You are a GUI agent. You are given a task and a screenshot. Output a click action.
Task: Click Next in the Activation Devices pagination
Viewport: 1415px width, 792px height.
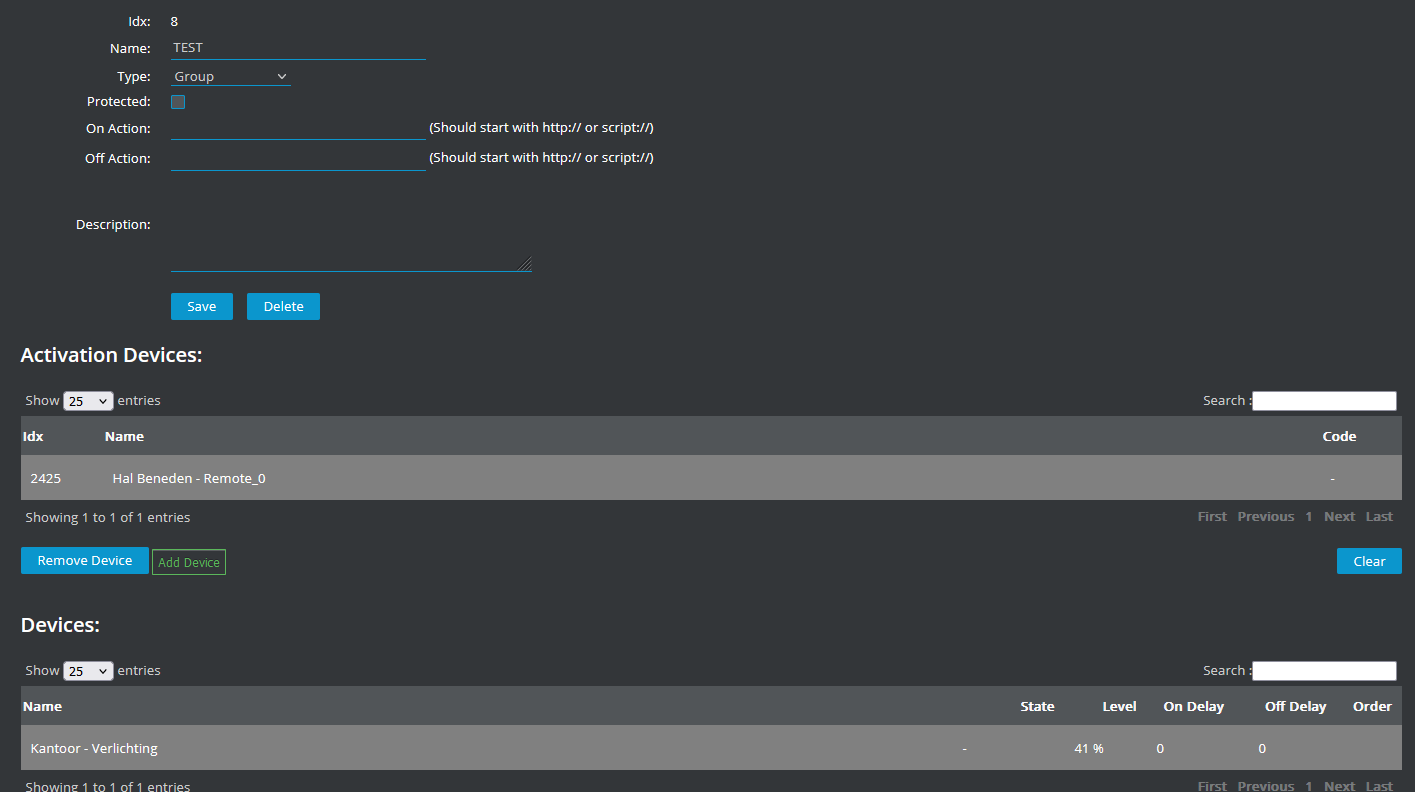pos(1339,516)
